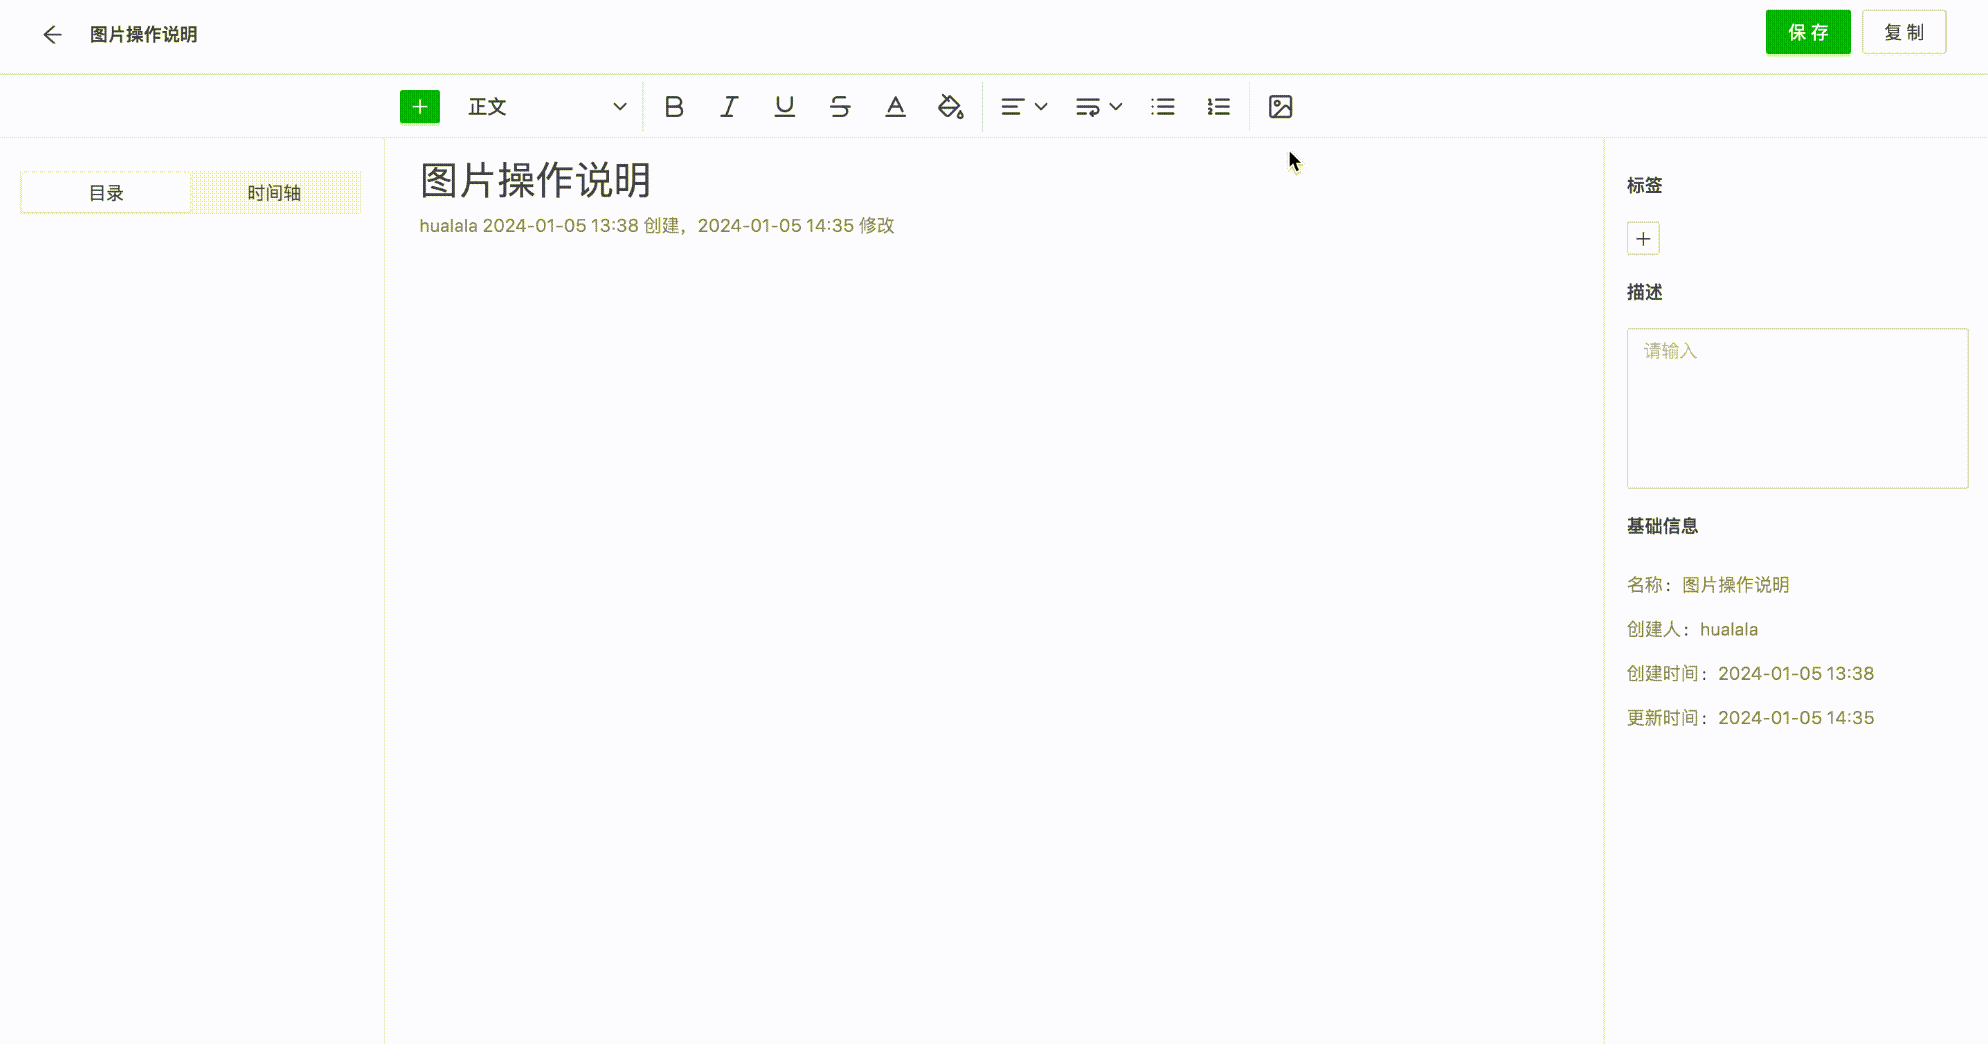Screen dimensions: 1988x1044
Task: Click the back arrow icon
Action: 52,35
